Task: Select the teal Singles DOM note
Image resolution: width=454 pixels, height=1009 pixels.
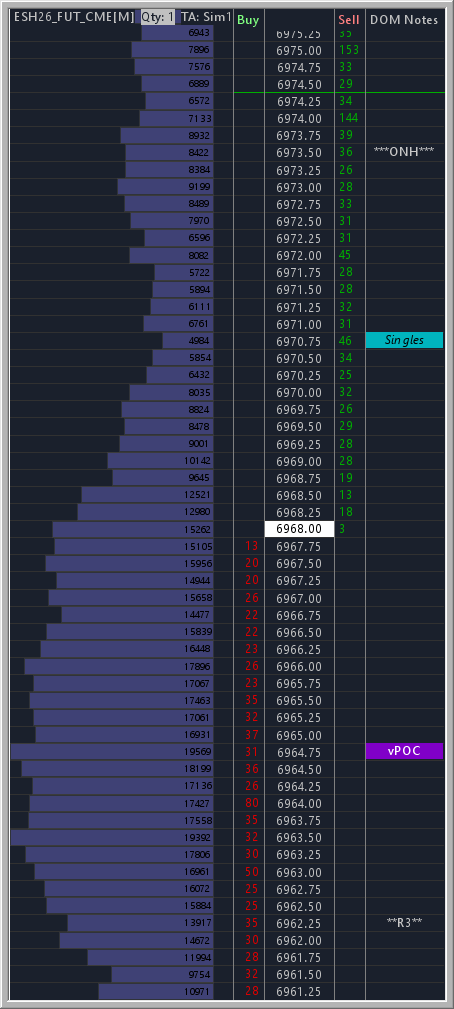Action: 404,340
